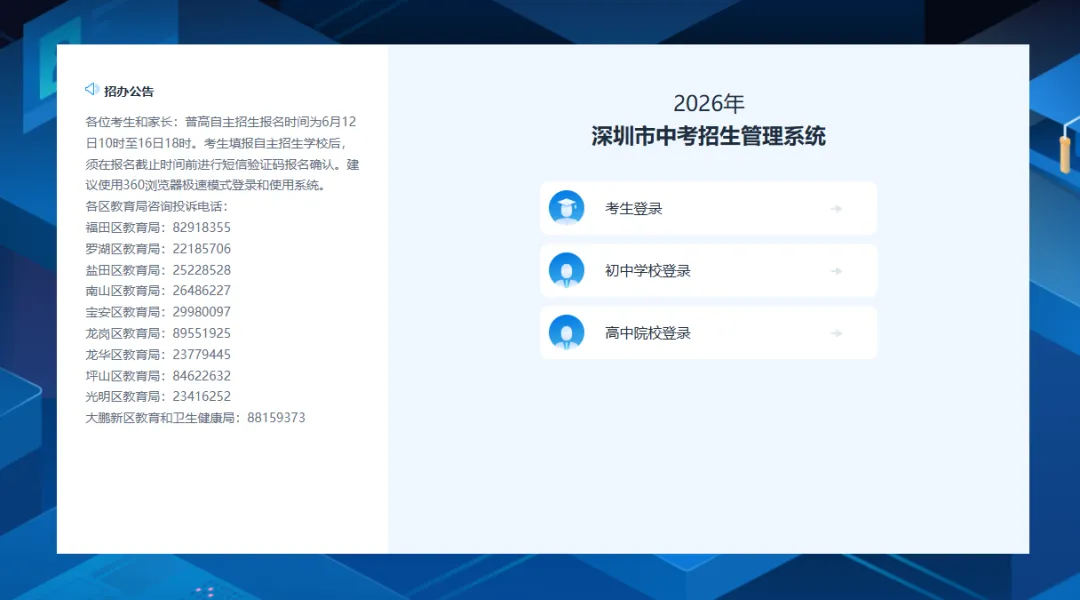The width and height of the screenshot is (1080, 600).
Task: Click the 2026年 title text
Action: (709, 103)
